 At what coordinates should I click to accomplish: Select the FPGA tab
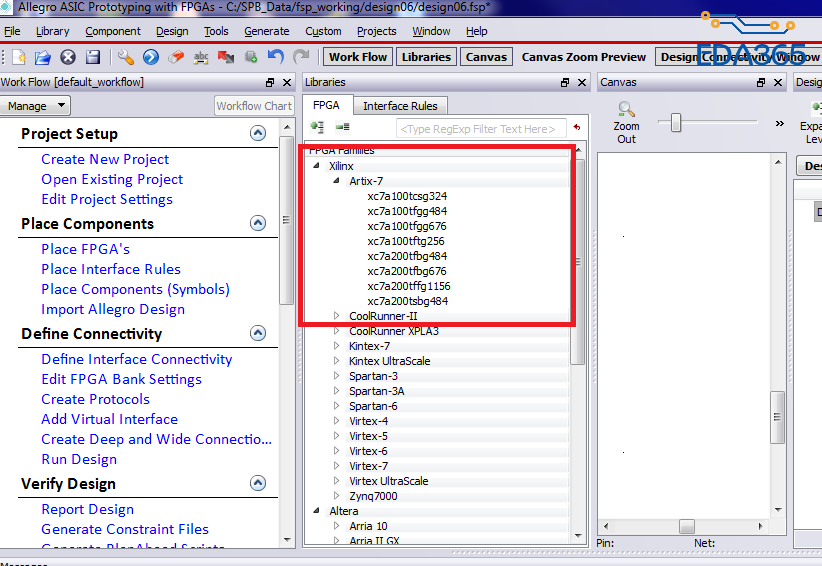[326, 105]
